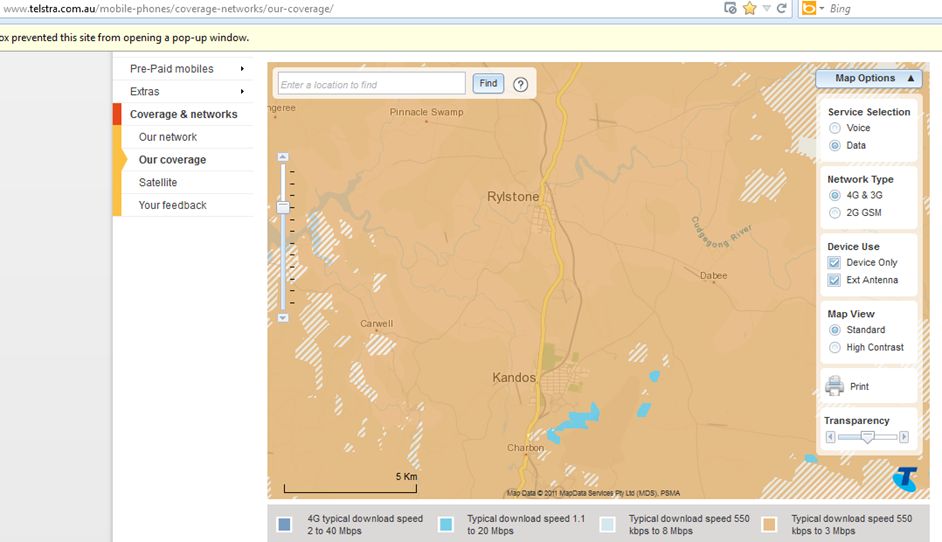Click the Carwell map label
Viewport: 942px width, 542px height.
coord(377,323)
